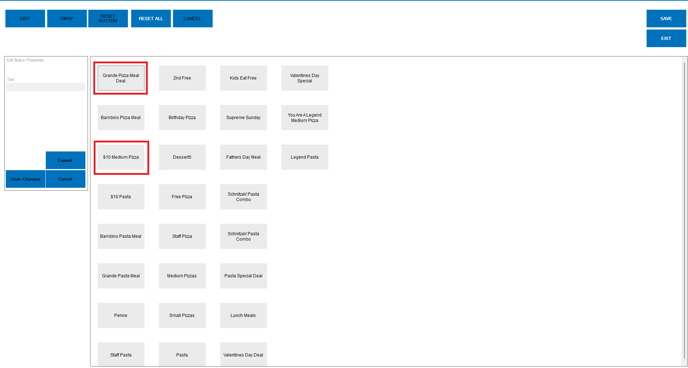Click the top toolbar CANCEL button

(193, 19)
